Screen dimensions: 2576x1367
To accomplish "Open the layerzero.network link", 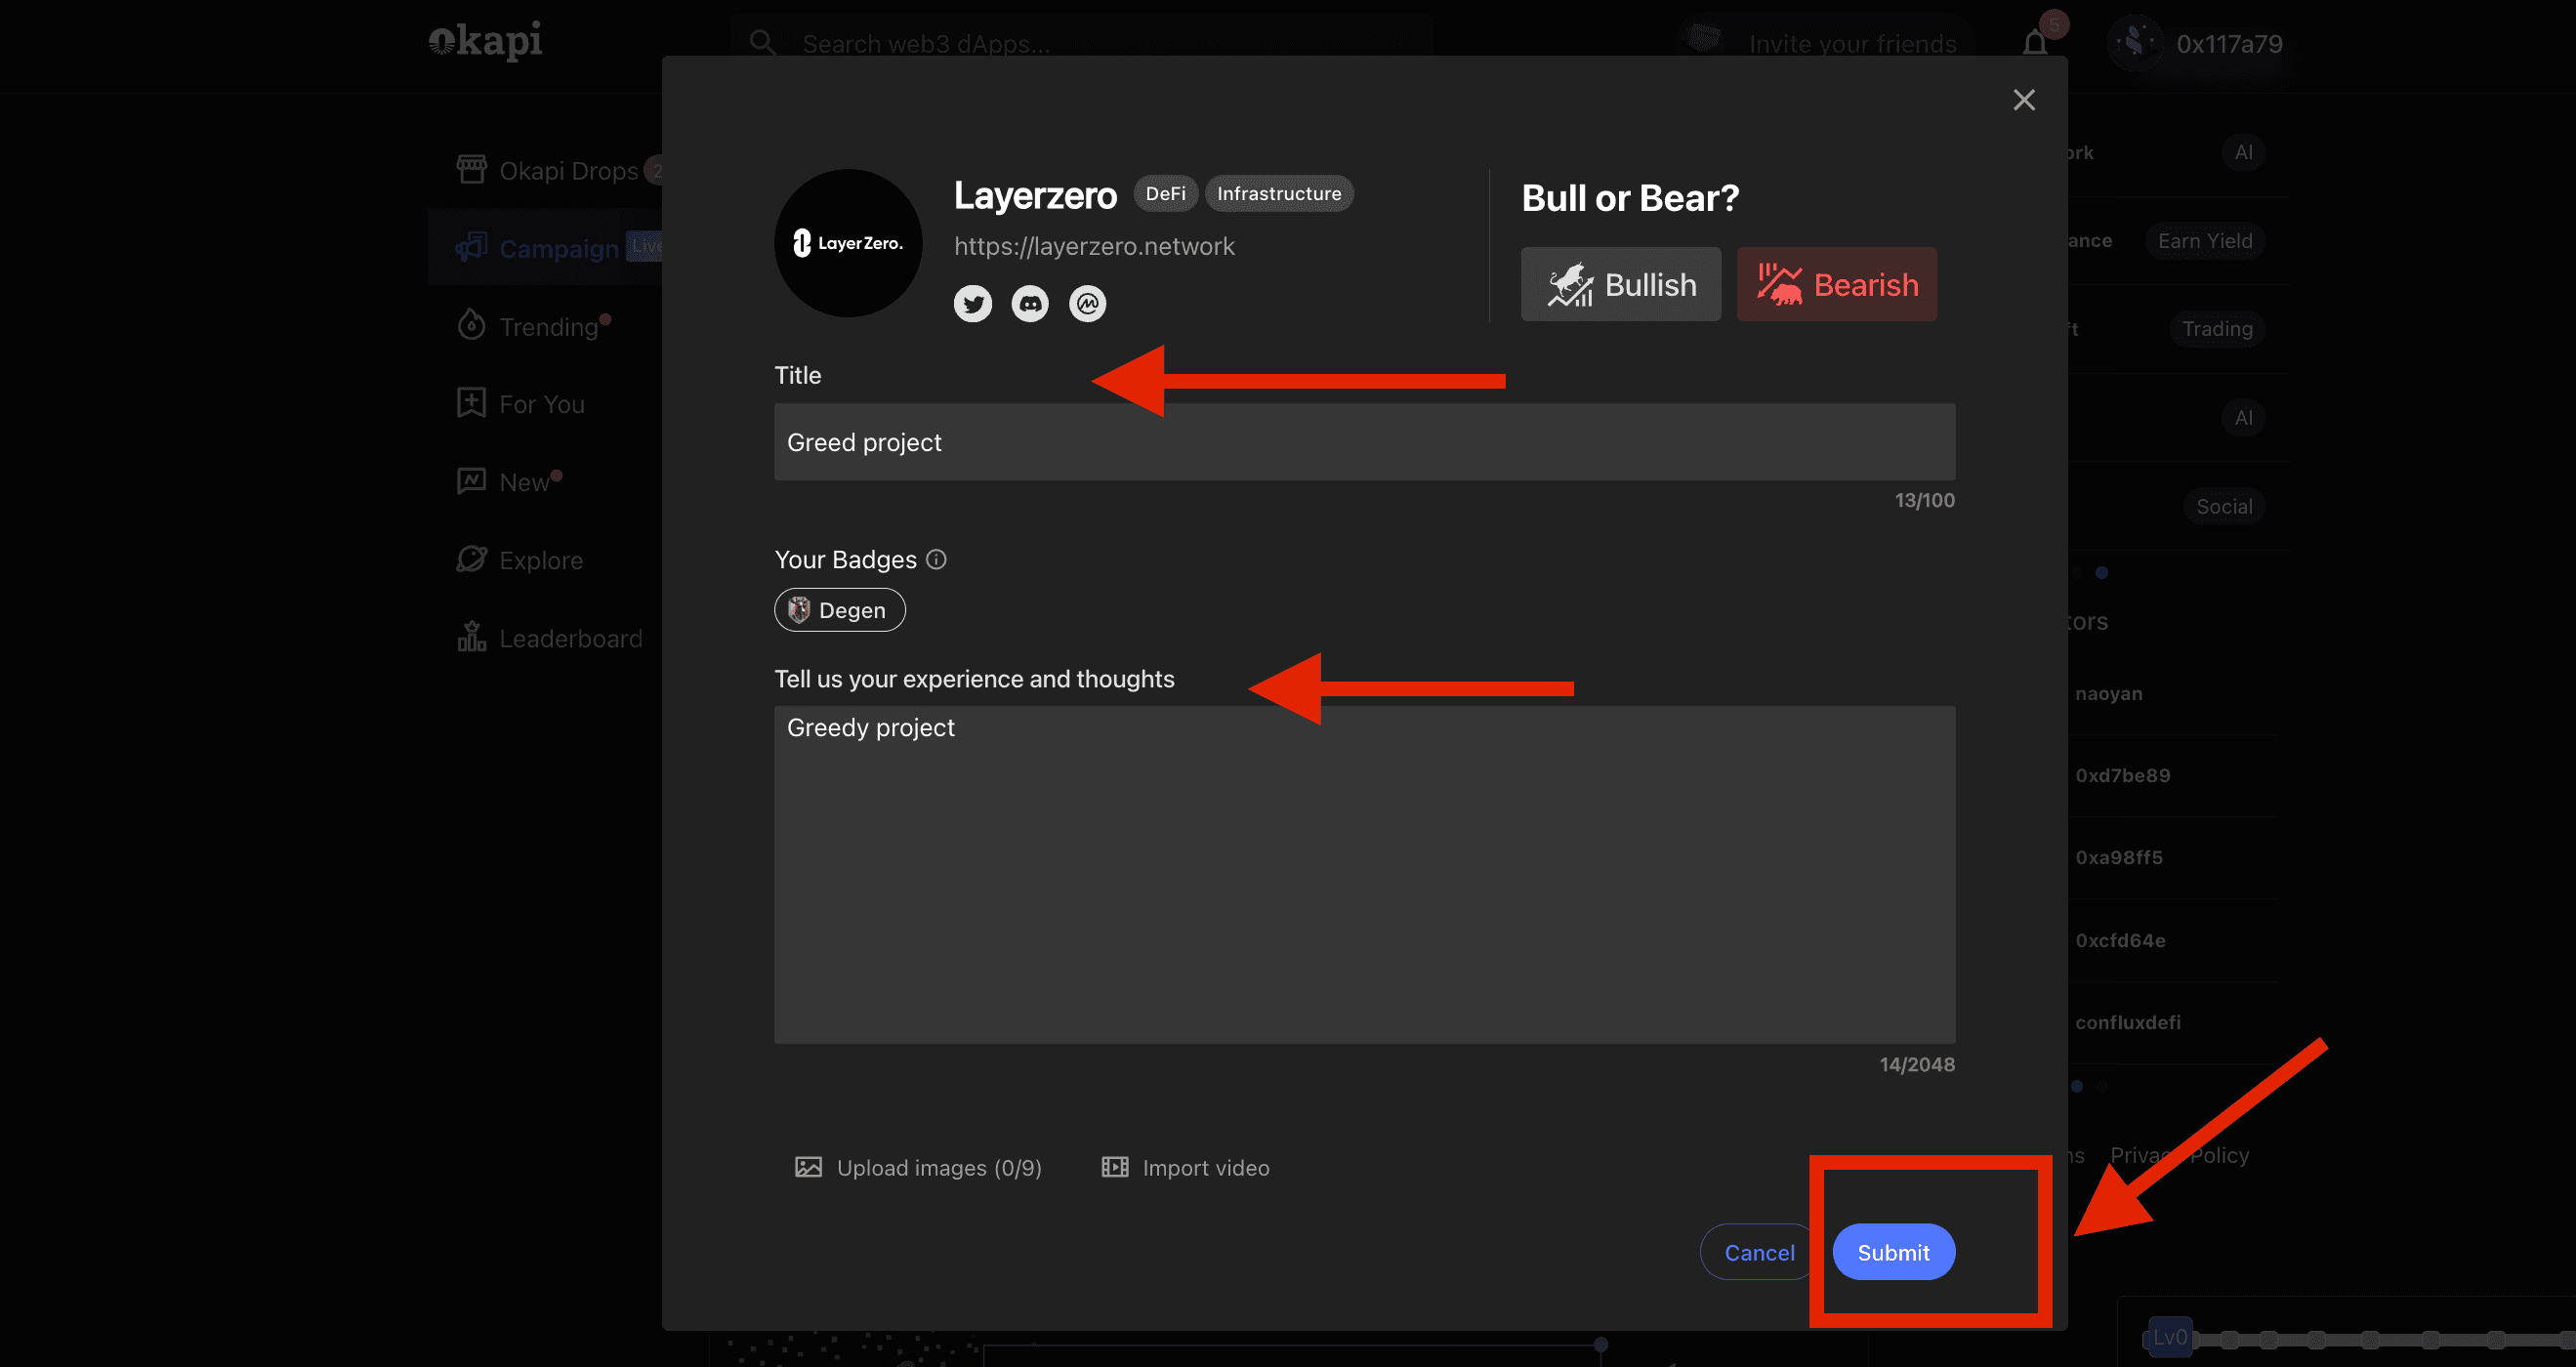I will point(1094,246).
